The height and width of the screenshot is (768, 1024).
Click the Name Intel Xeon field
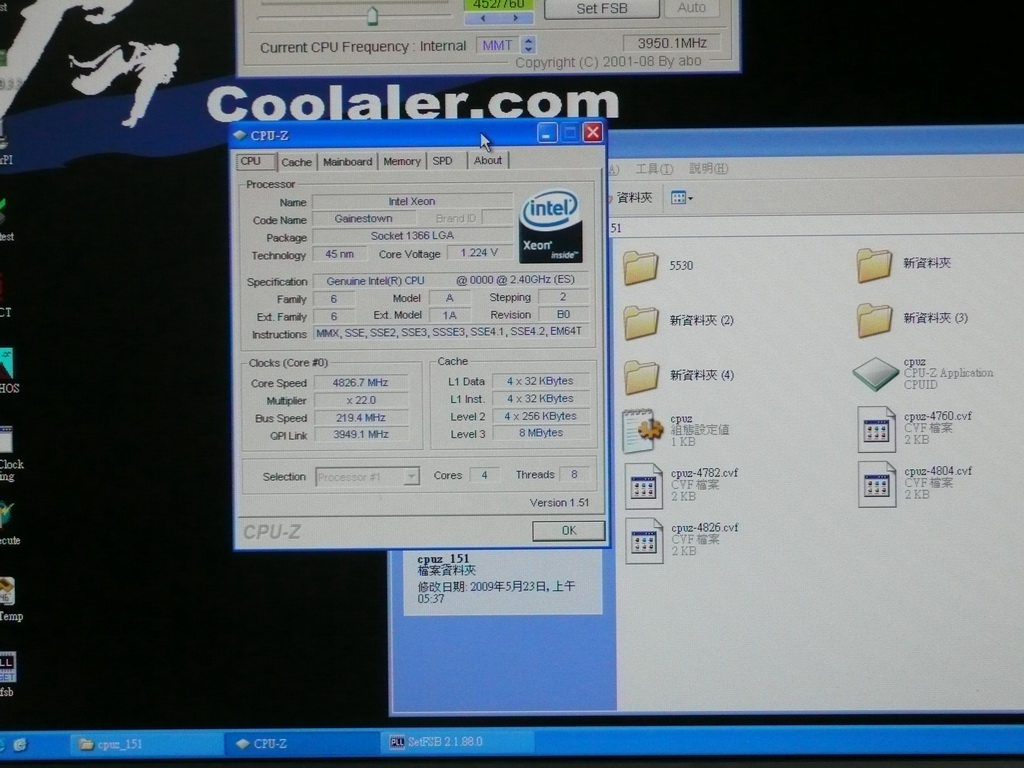click(412, 202)
